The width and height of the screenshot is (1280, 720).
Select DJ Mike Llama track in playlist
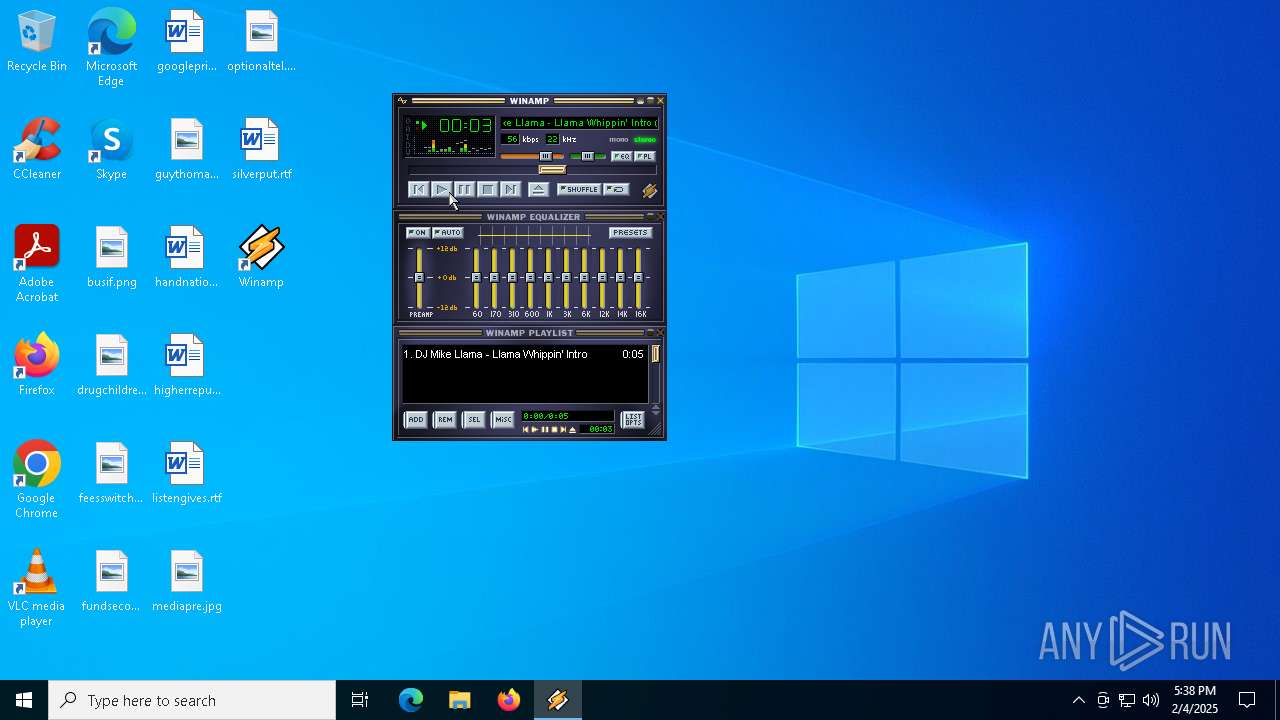coord(524,354)
